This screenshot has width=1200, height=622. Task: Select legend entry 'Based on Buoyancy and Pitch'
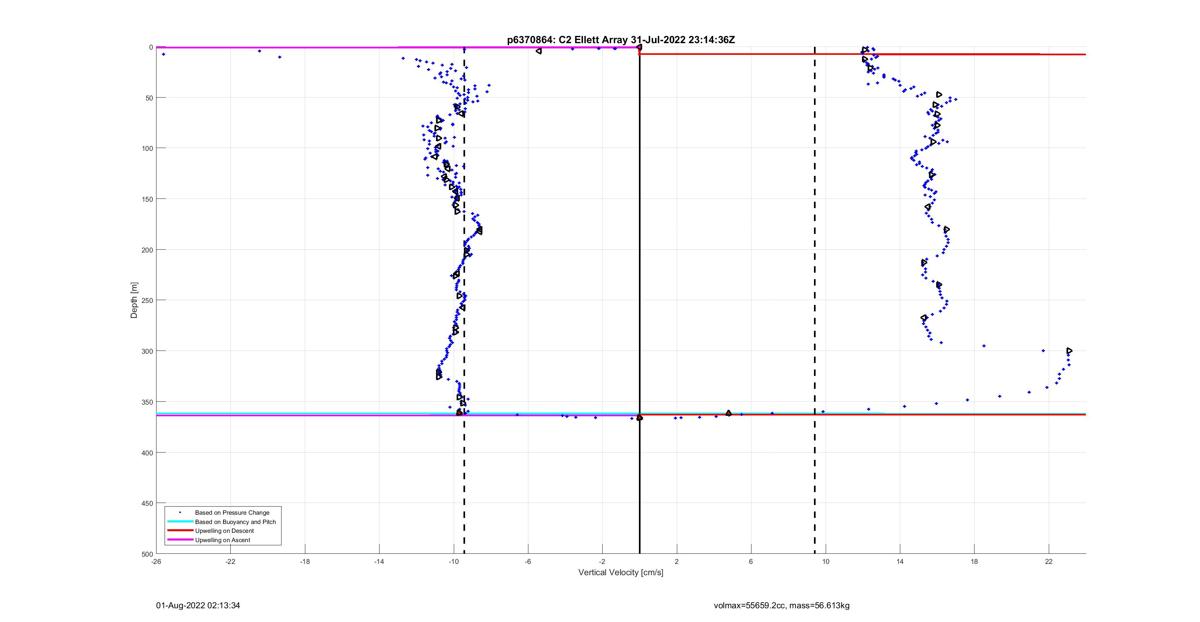(238, 522)
